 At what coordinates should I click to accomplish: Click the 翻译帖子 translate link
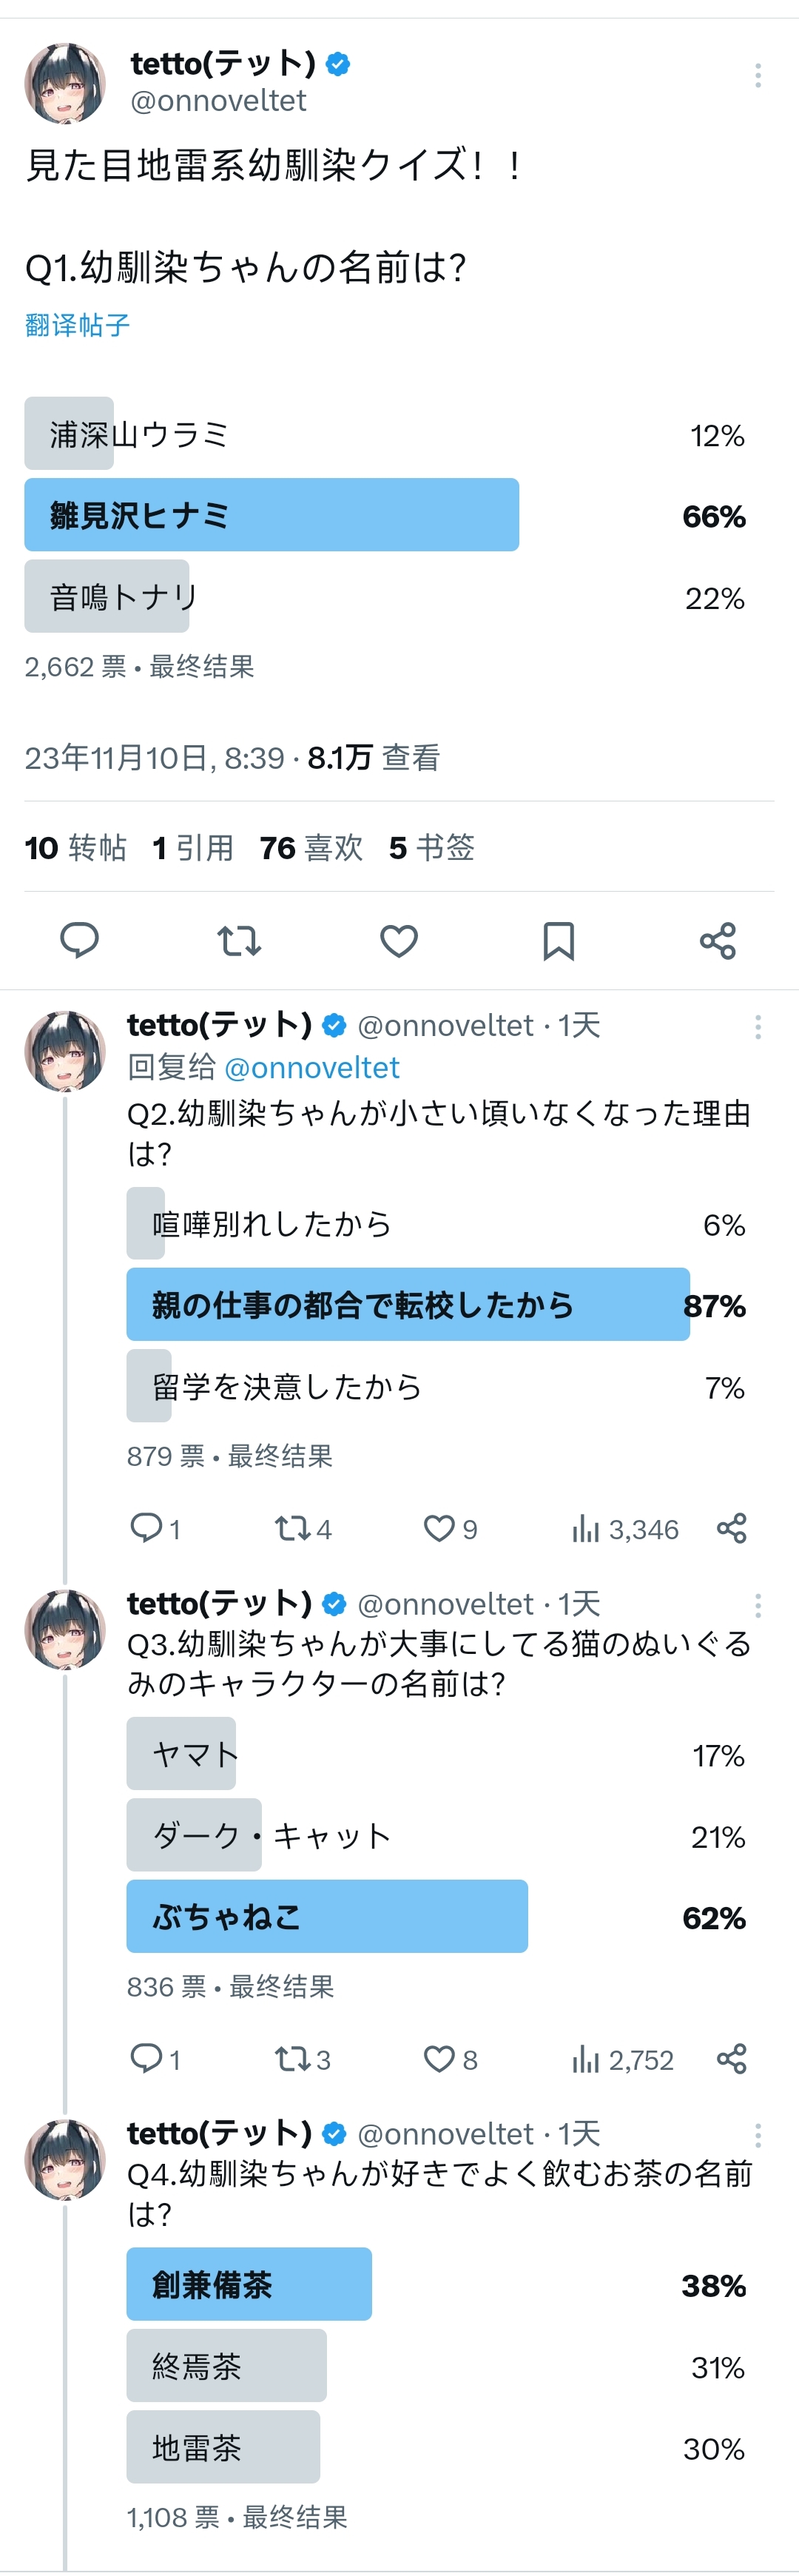click(77, 325)
